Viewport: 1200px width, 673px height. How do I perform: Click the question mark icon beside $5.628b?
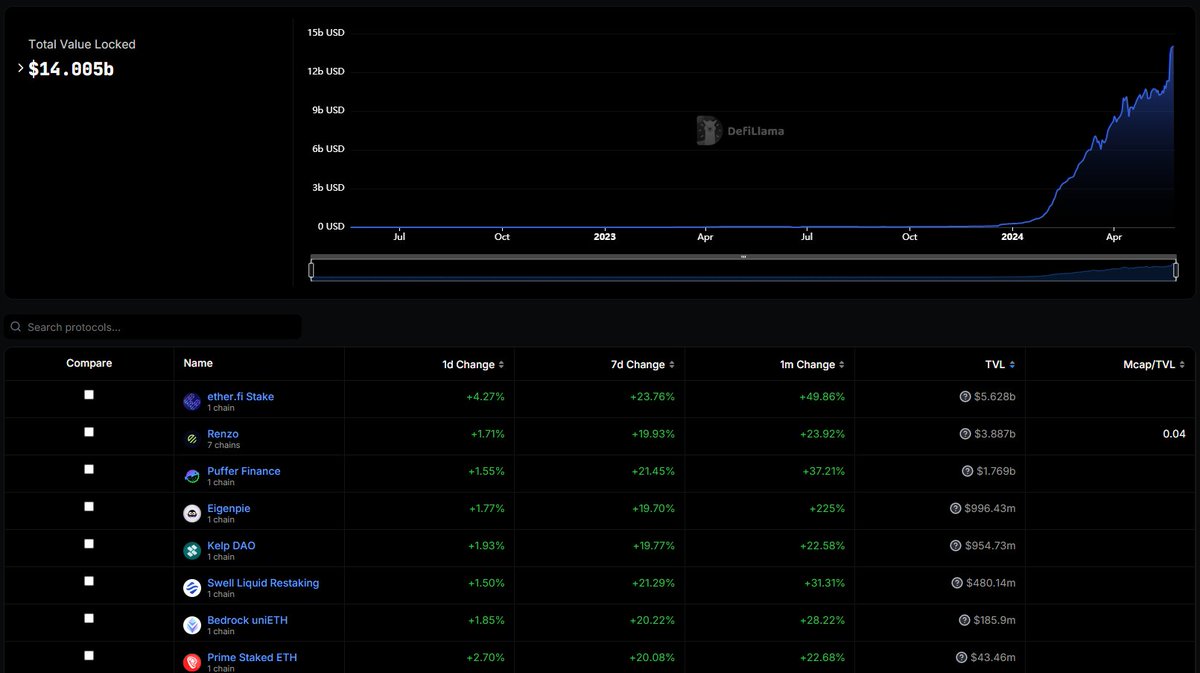tap(965, 396)
